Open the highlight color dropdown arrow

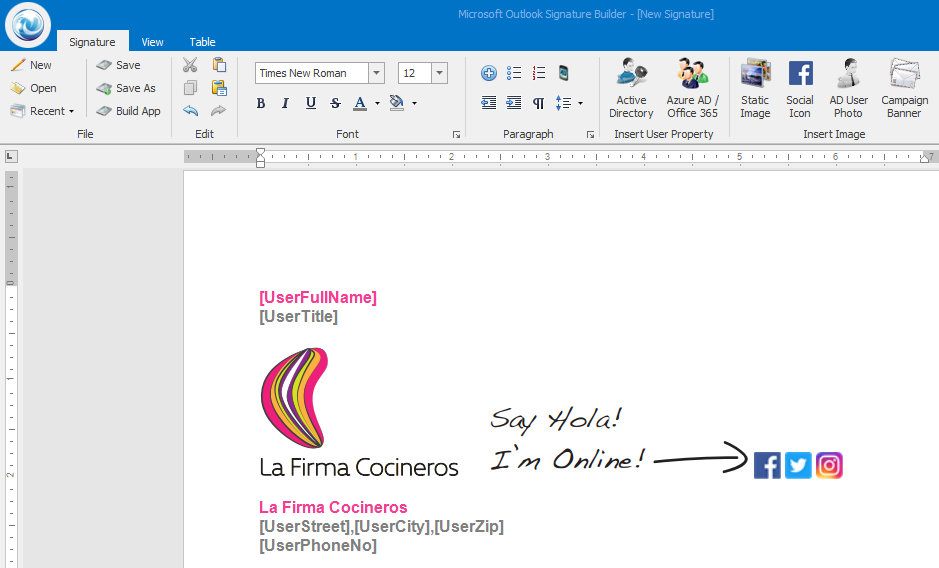pyautogui.click(x=414, y=104)
